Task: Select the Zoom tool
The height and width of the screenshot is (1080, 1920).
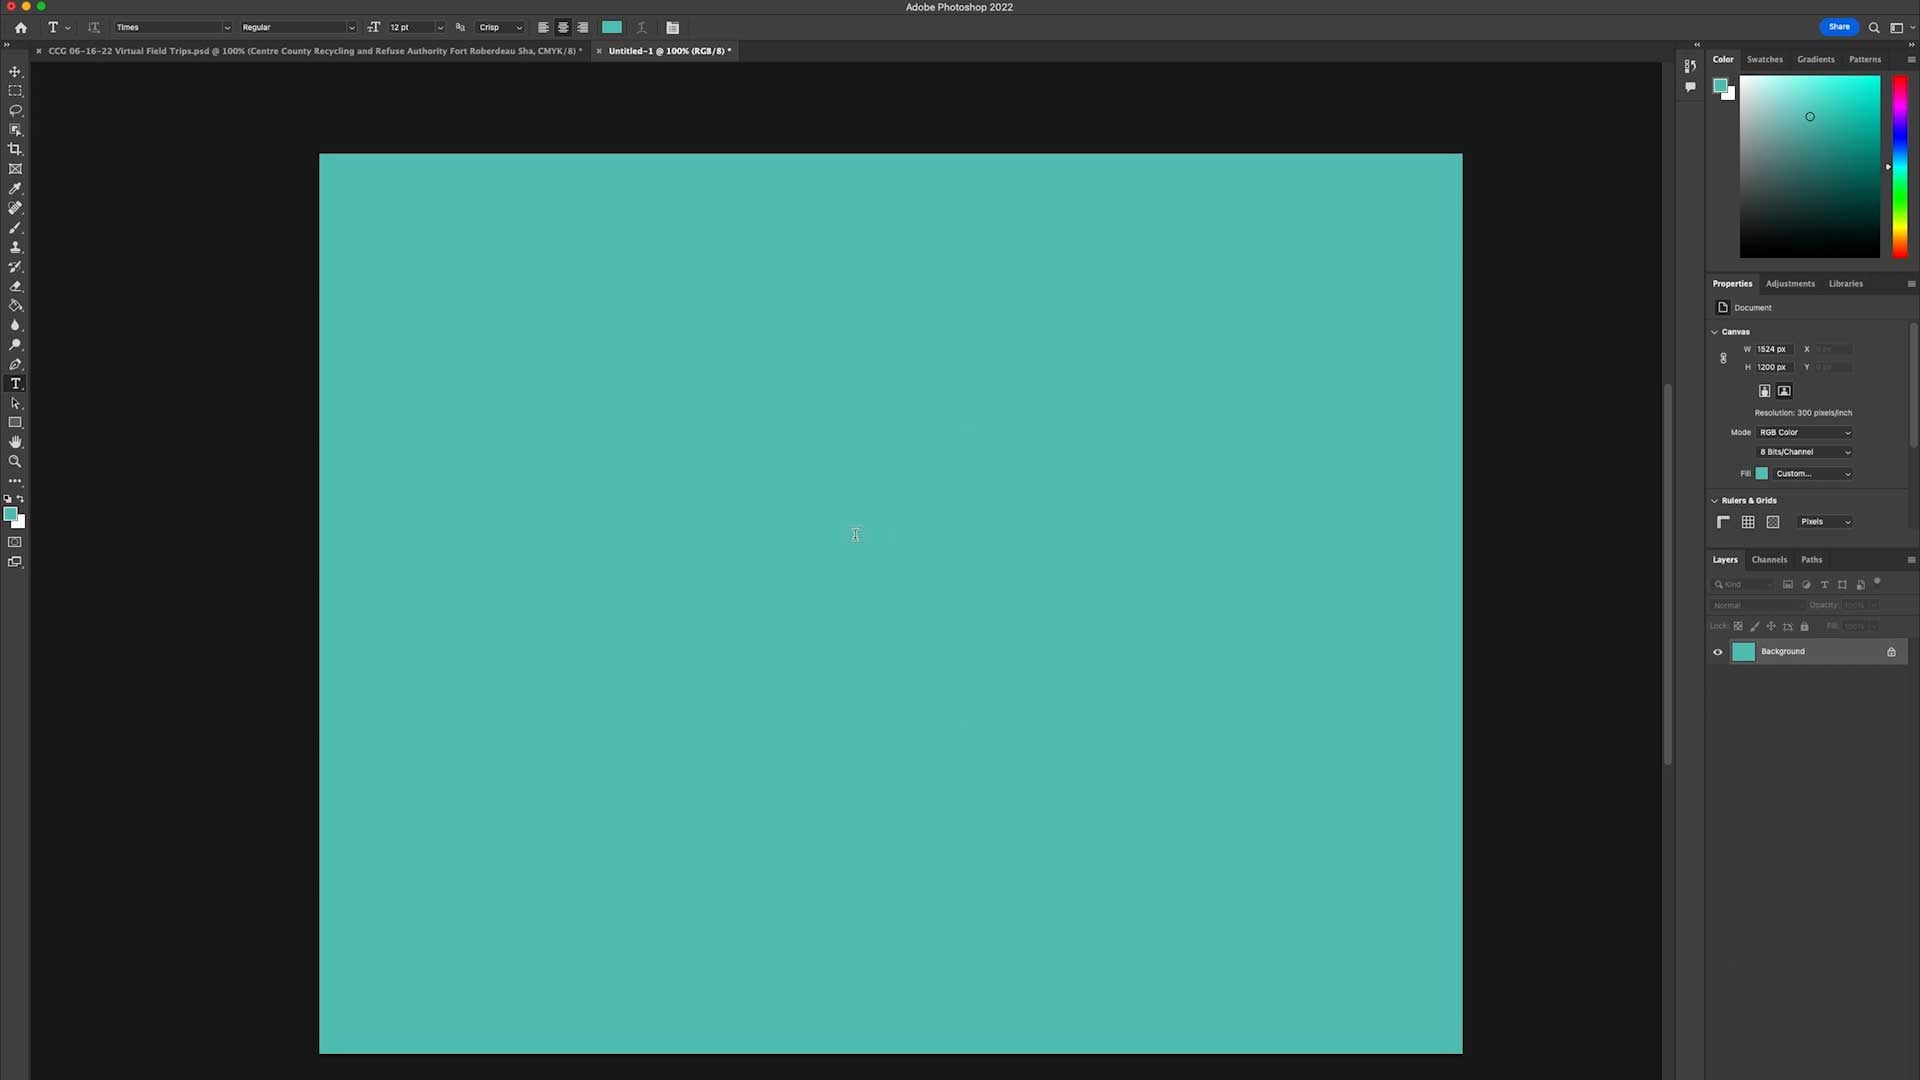Action: tap(15, 462)
